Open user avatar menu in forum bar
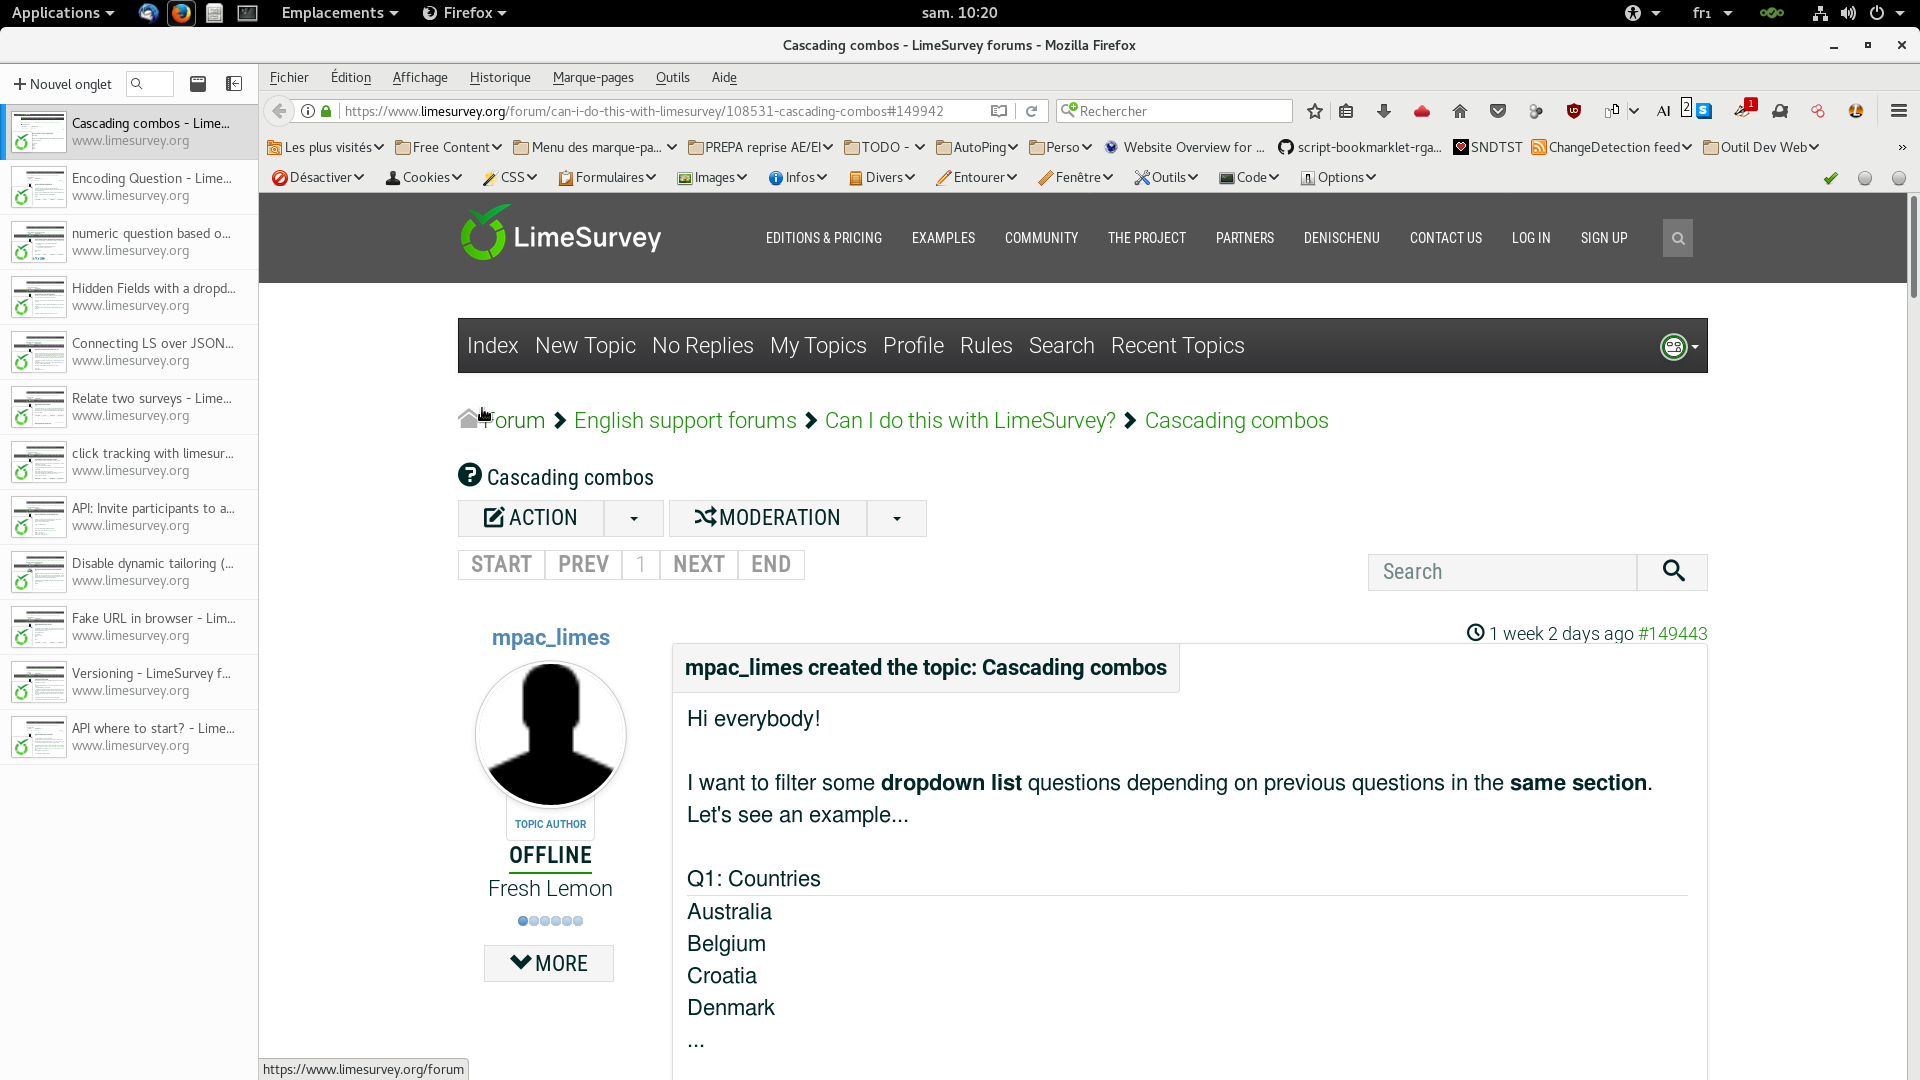The width and height of the screenshot is (1920, 1080). [1680, 346]
